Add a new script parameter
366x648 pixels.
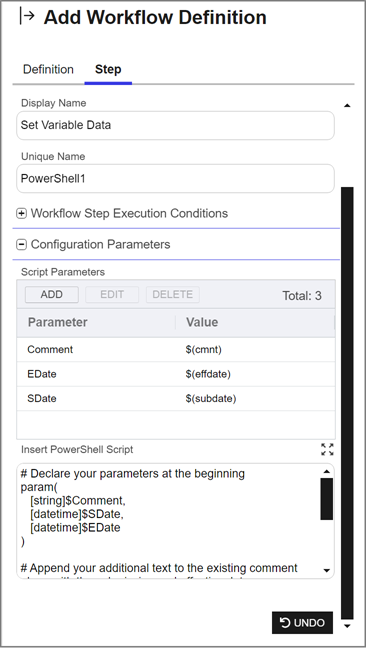pos(52,295)
